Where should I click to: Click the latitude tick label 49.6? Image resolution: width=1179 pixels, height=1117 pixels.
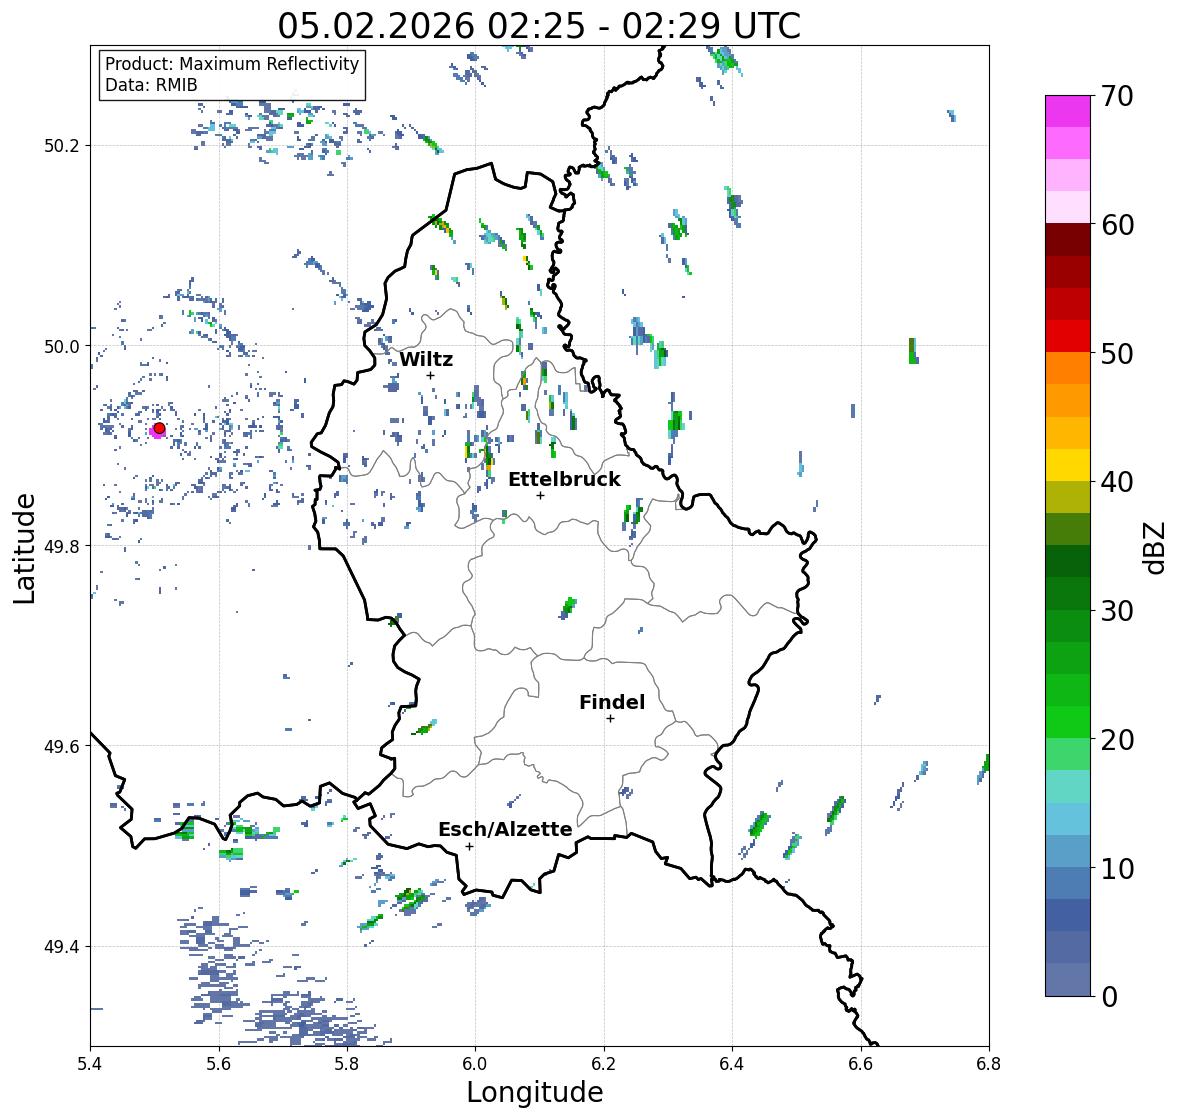(x=62, y=746)
